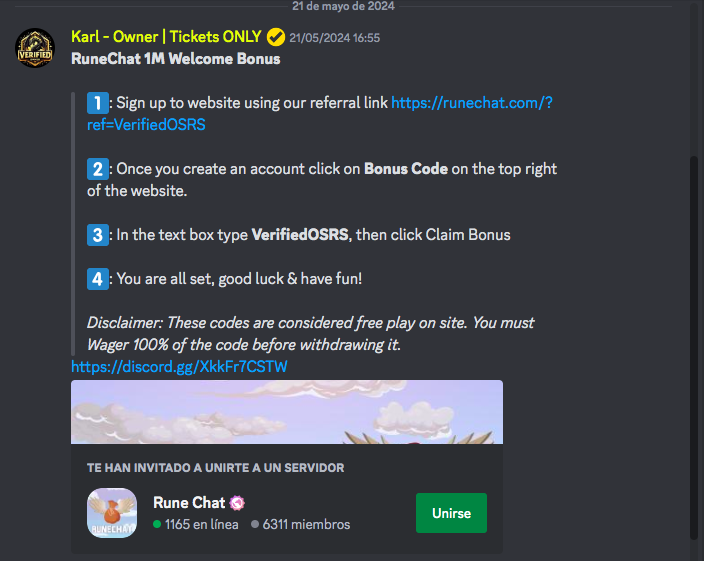Viewport: 704px width, 561px height.
Task: Click the 6311 miembros member count
Action: pos(306,524)
